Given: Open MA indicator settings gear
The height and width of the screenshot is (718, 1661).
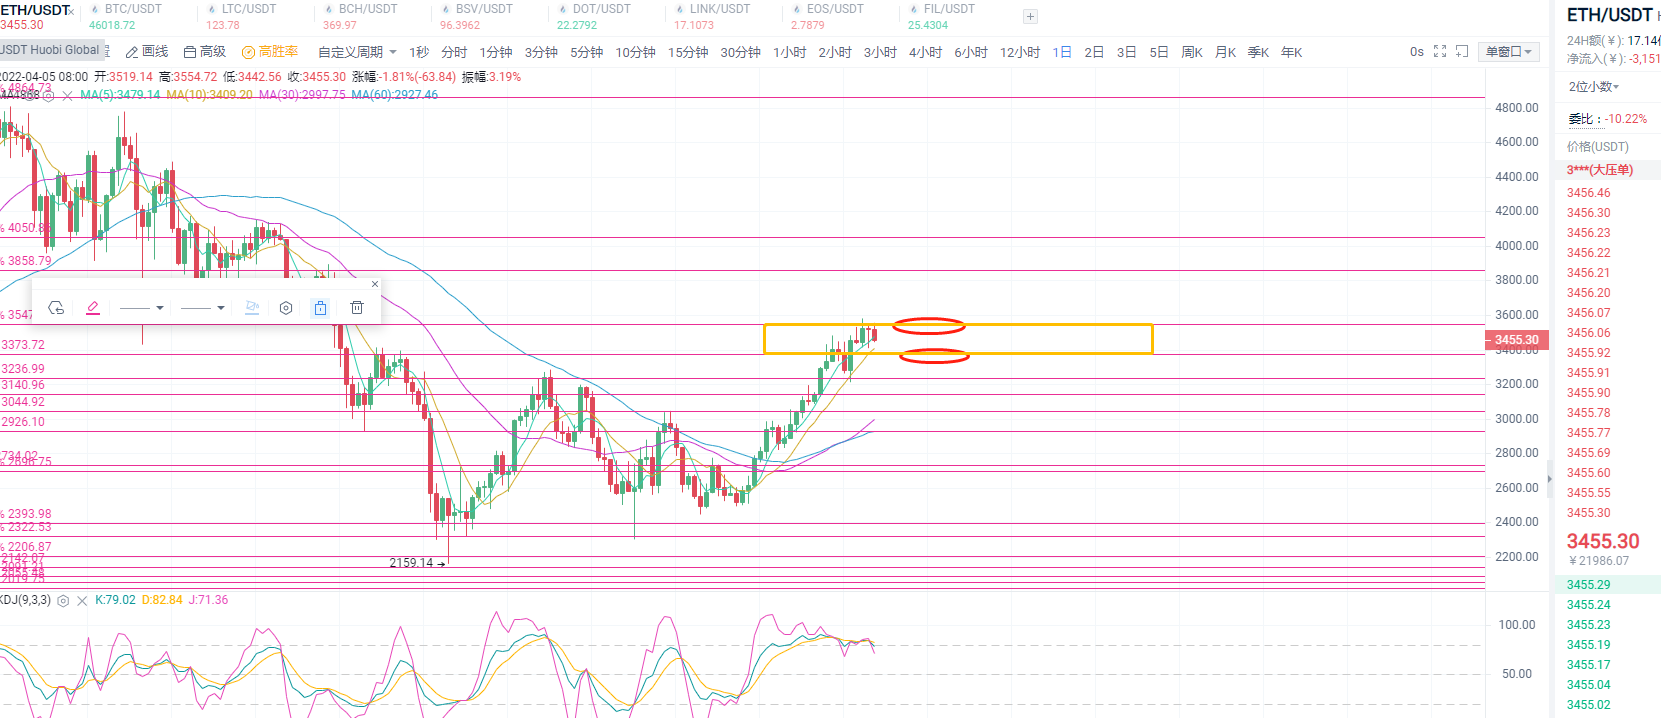Looking at the screenshot, I should tap(48, 96).
